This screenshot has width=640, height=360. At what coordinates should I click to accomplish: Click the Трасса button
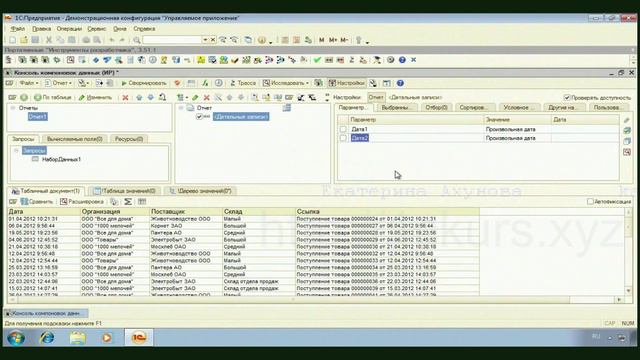pyautogui.click(x=243, y=83)
